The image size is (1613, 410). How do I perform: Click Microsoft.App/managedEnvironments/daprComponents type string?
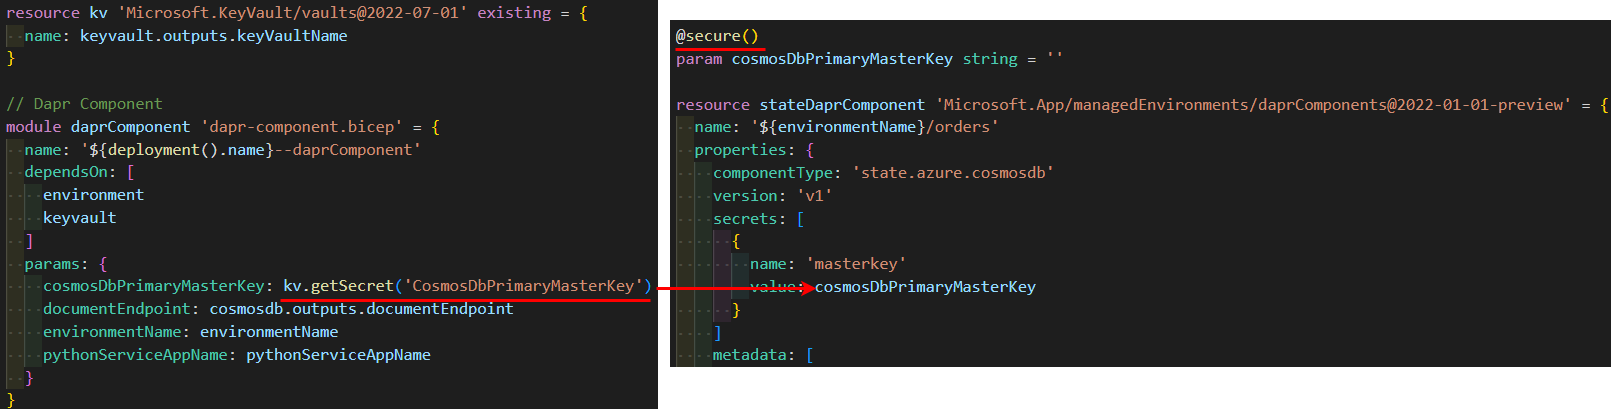(x=1253, y=105)
